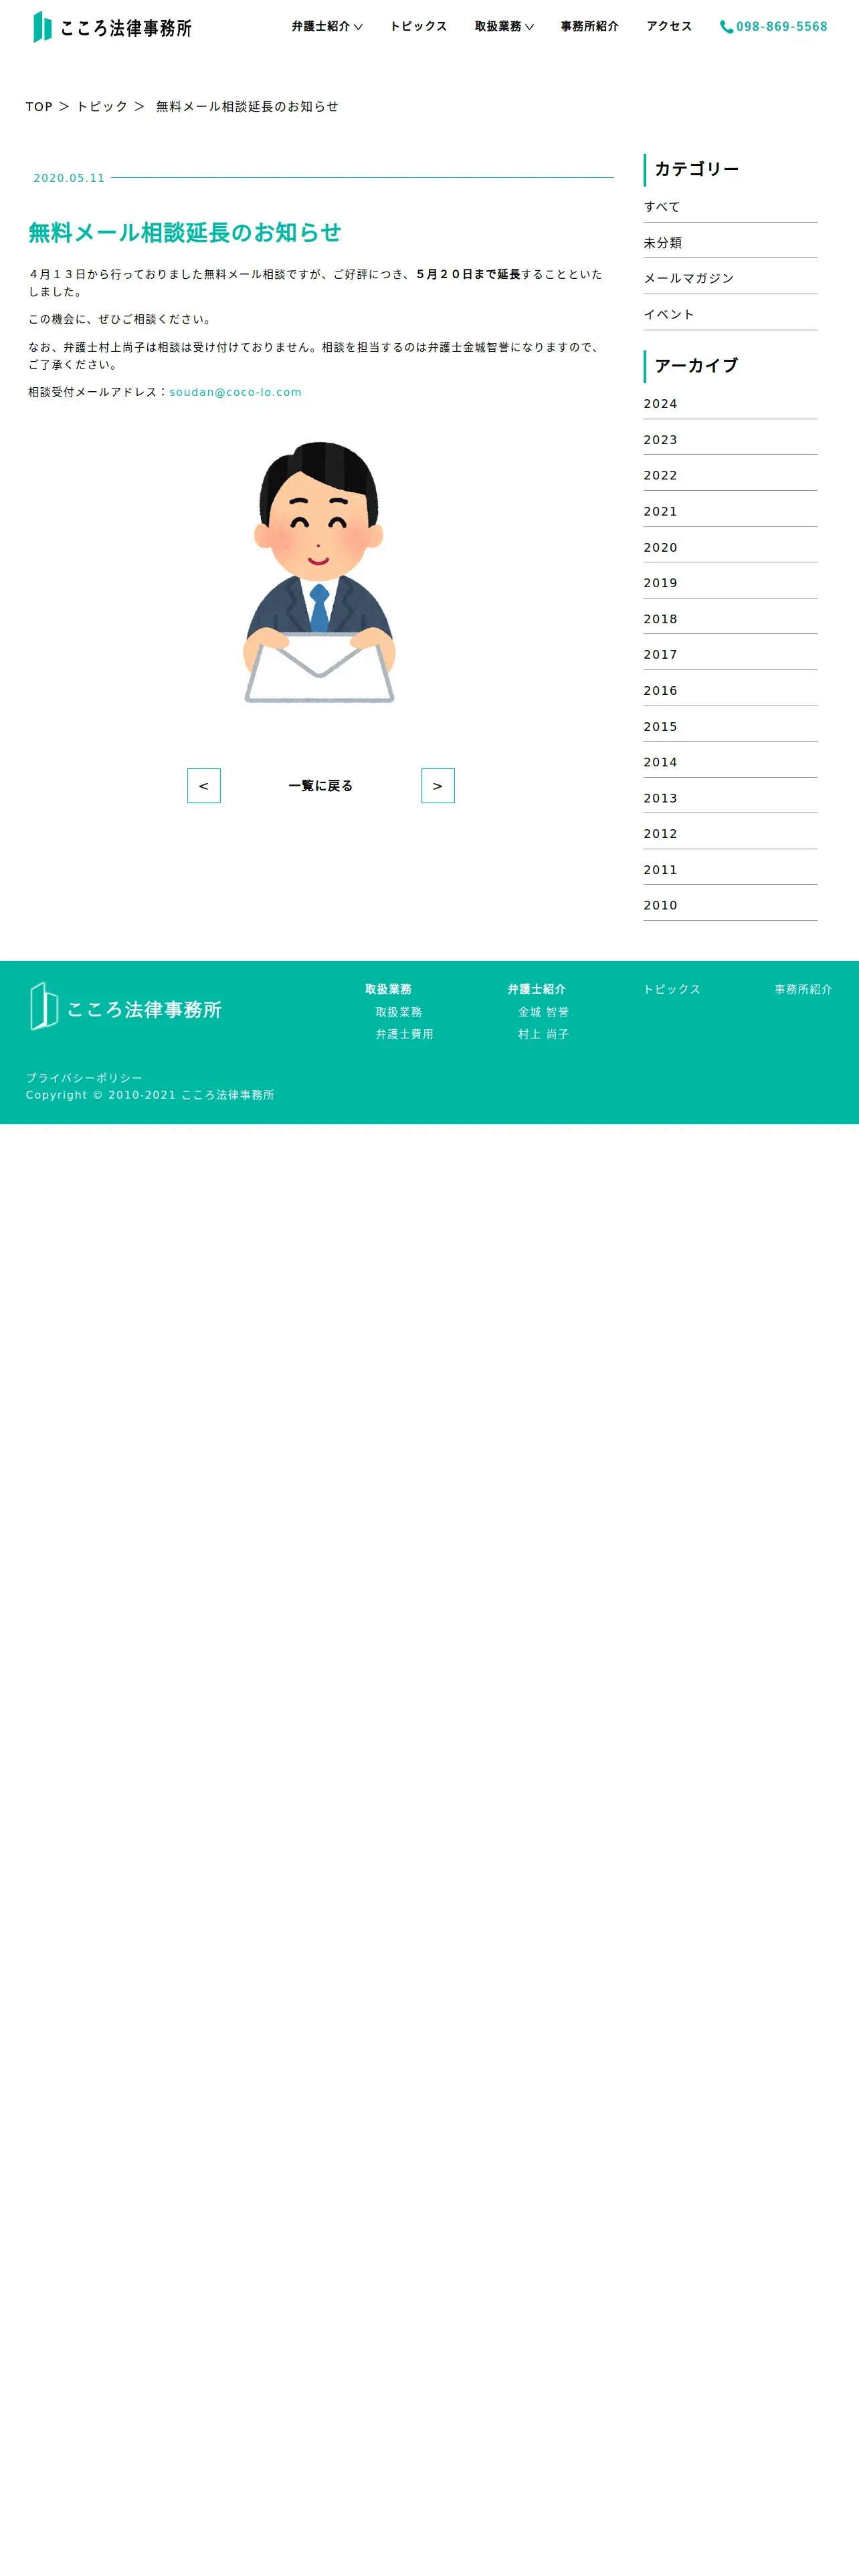This screenshot has width=859, height=2576.
Task: Open the footer 弁護士費用 link
Action: (x=404, y=1034)
